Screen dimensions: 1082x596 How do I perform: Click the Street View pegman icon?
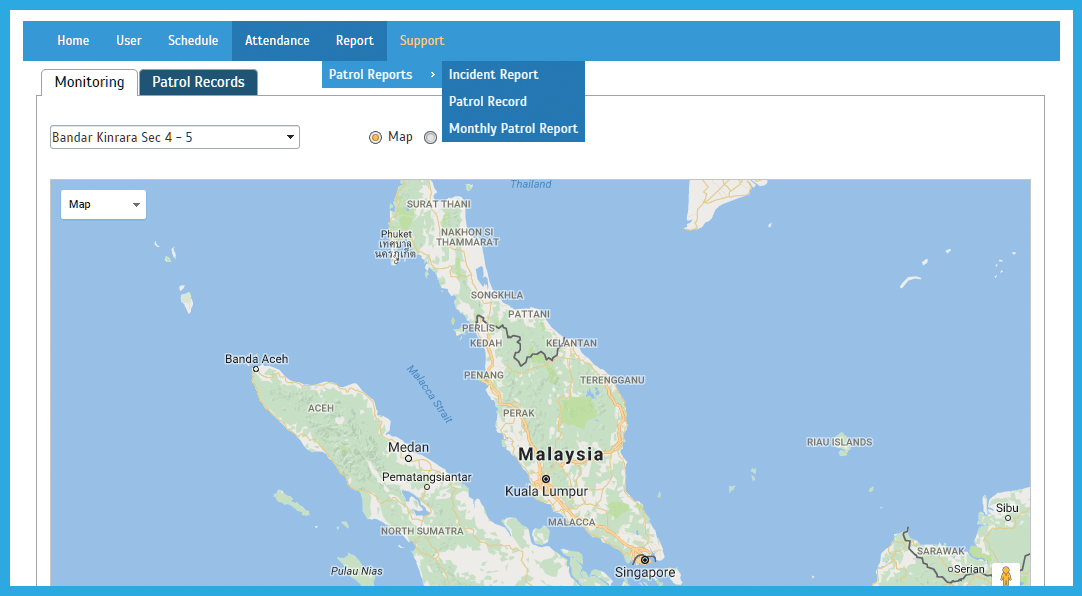click(x=1005, y=575)
